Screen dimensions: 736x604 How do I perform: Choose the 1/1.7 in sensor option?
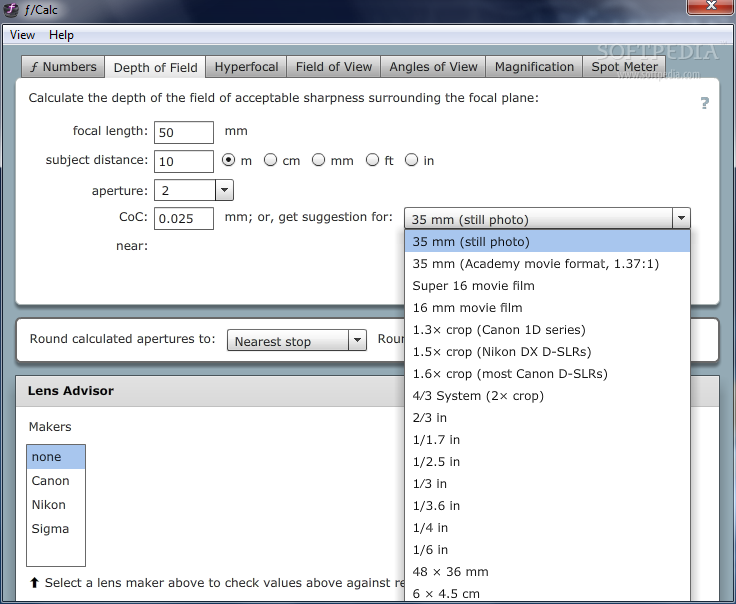(547, 440)
